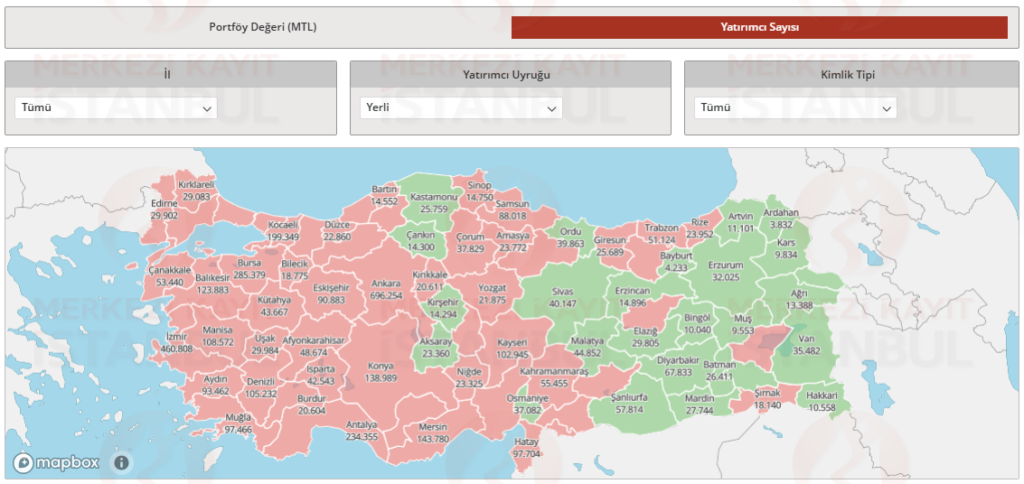Click Hatay province 97.704
The height and width of the screenshot is (484, 1024).
pyautogui.click(x=526, y=447)
